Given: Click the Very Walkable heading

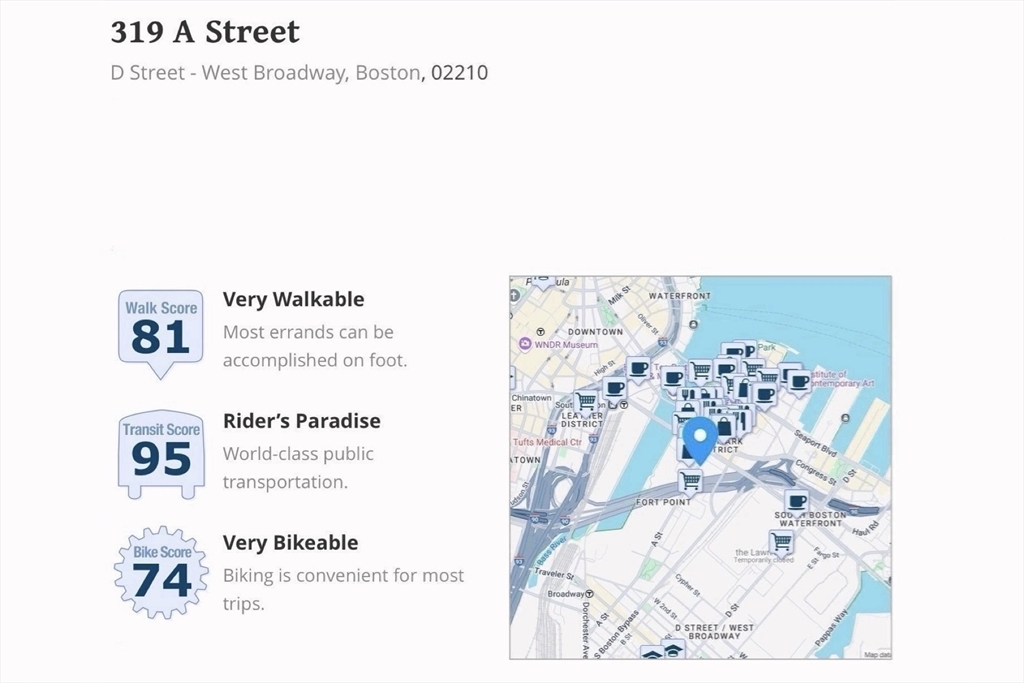Looking at the screenshot, I should point(293,299).
